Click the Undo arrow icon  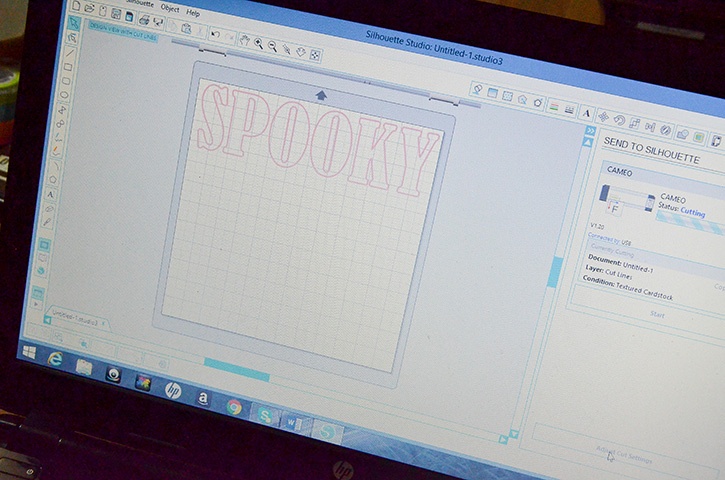[x=215, y=34]
